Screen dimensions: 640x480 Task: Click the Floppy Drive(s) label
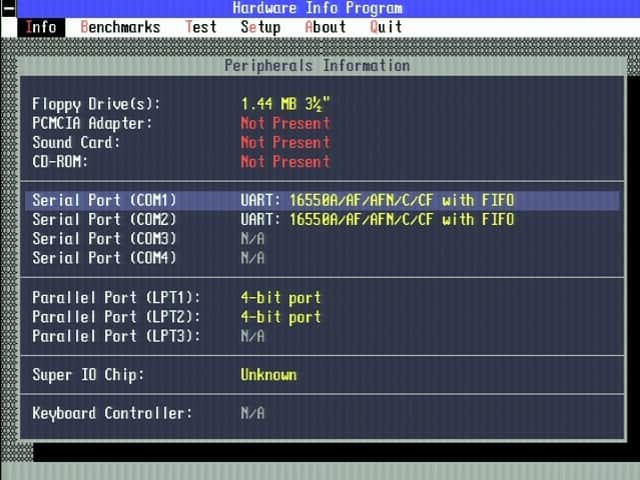pyautogui.click(x=96, y=104)
